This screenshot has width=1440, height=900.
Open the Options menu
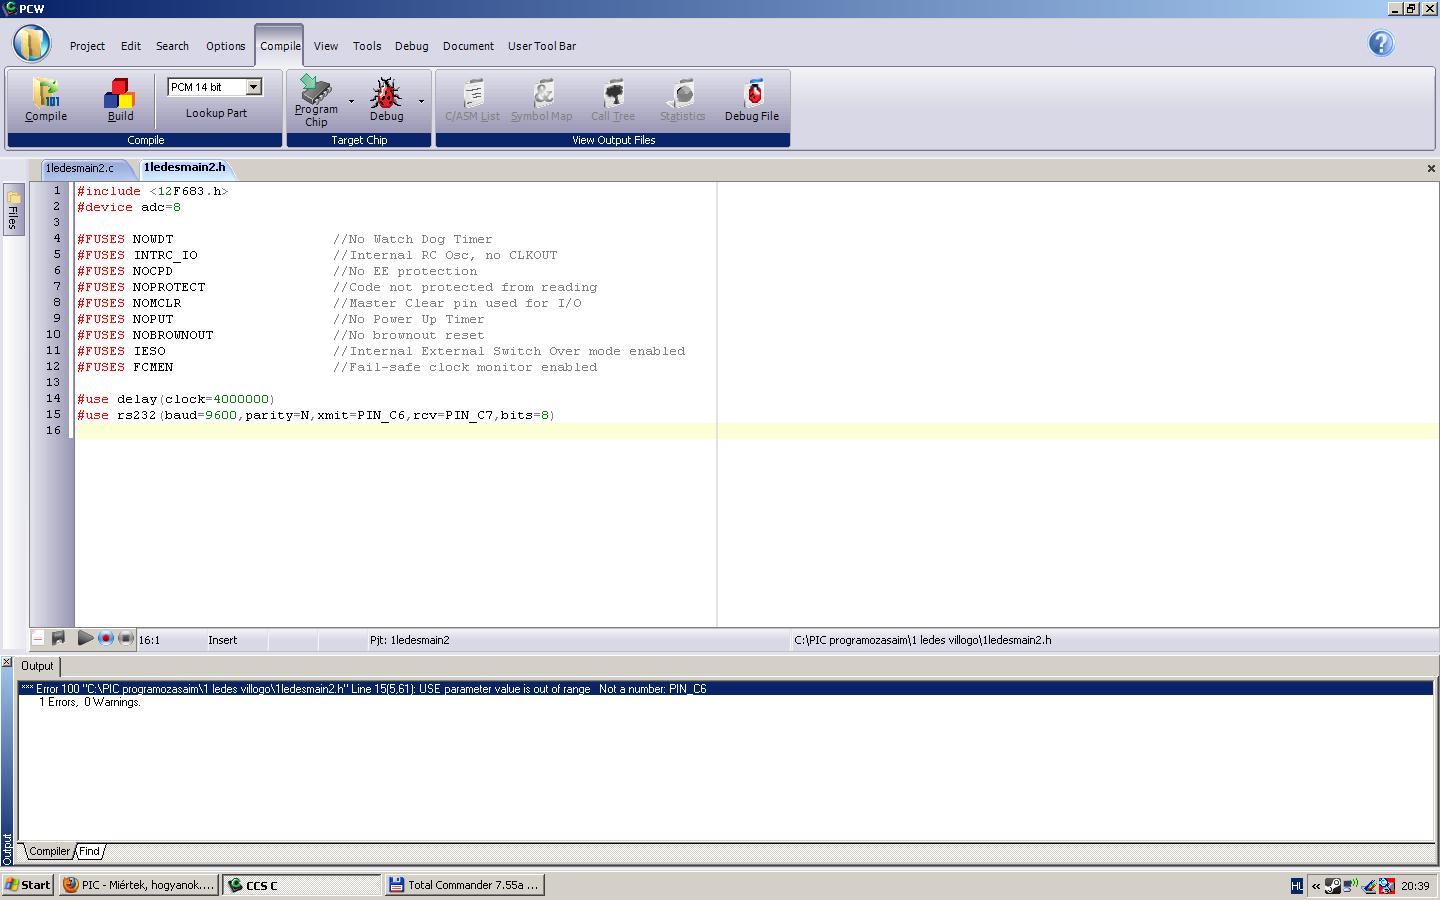[225, 46]
